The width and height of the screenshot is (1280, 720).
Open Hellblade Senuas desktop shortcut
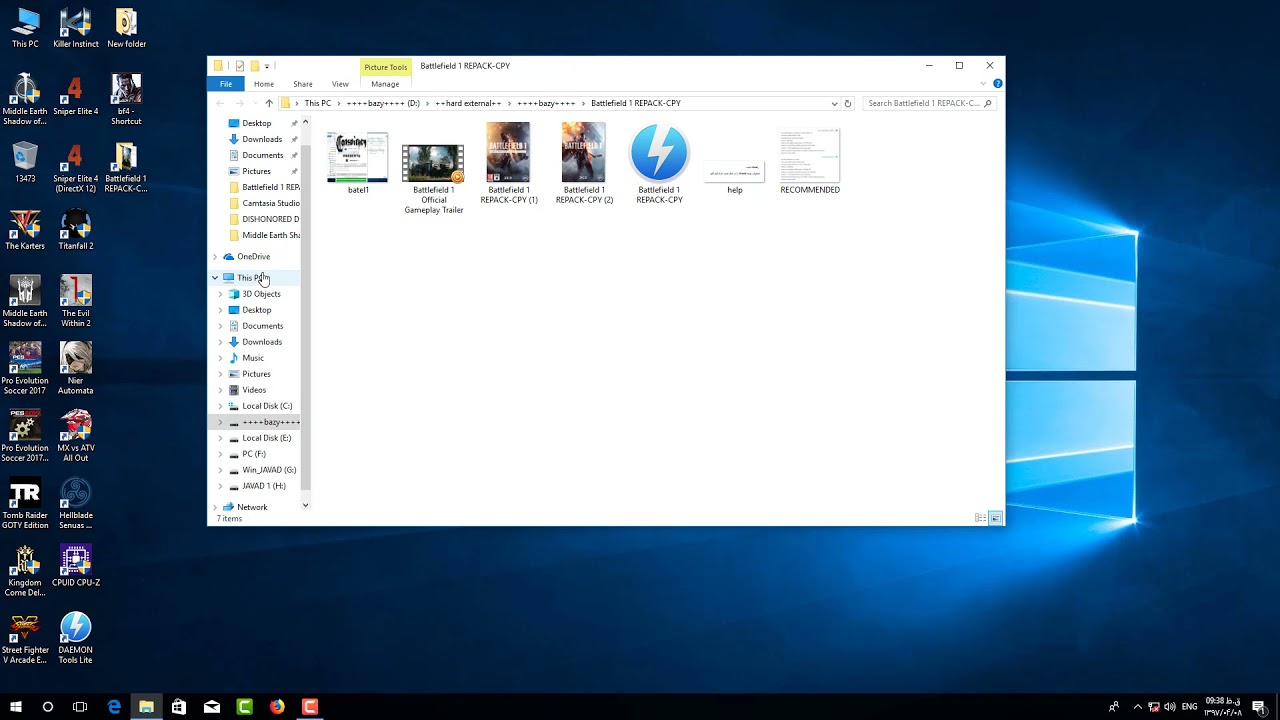pos(75,504)
